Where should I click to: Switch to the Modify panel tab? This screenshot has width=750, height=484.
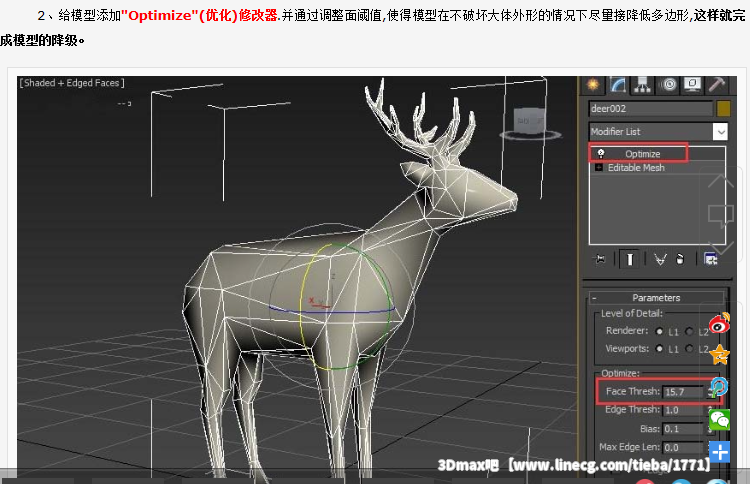618,85
